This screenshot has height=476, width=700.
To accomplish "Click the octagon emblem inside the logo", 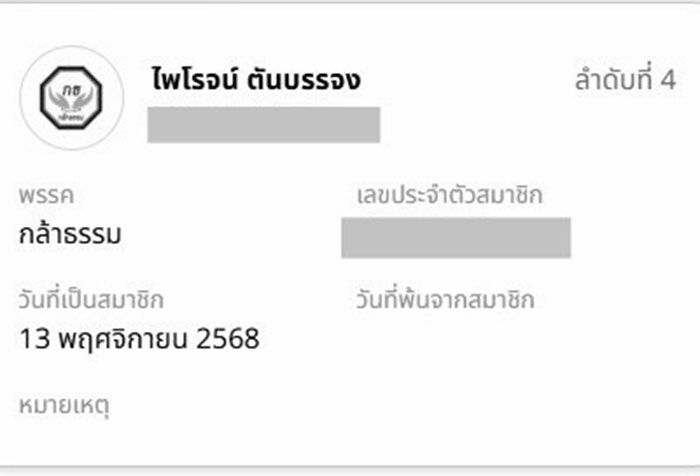I will point(71,96).
